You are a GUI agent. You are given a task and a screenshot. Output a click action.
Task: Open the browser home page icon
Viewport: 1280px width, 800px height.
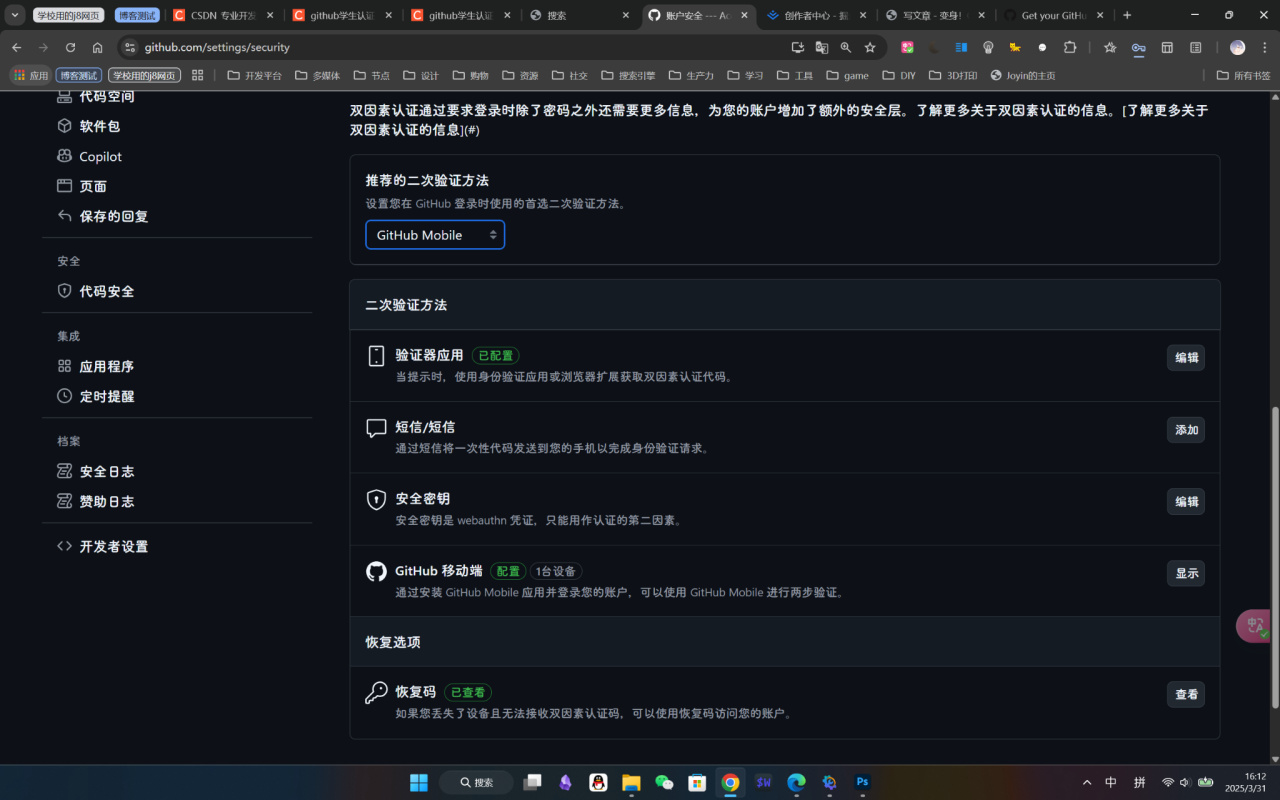pyautogui.click(x=97, y=47)
